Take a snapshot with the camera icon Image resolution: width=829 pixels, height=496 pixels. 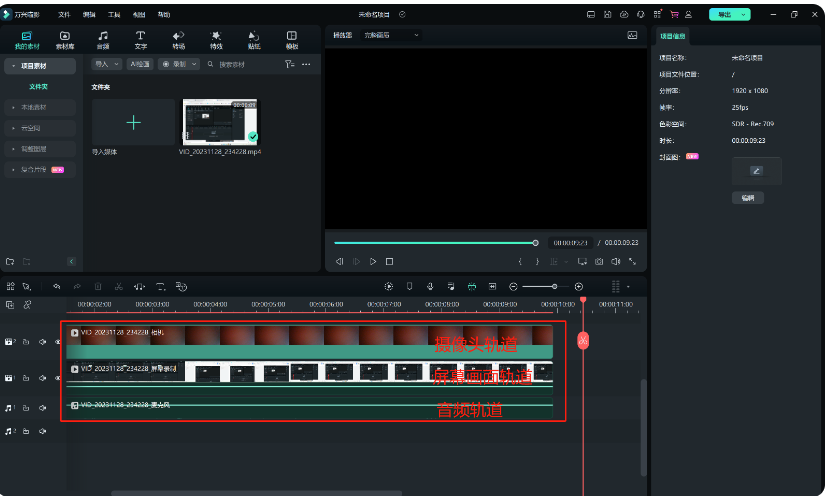pyautogui.click(x=599, y=261)
